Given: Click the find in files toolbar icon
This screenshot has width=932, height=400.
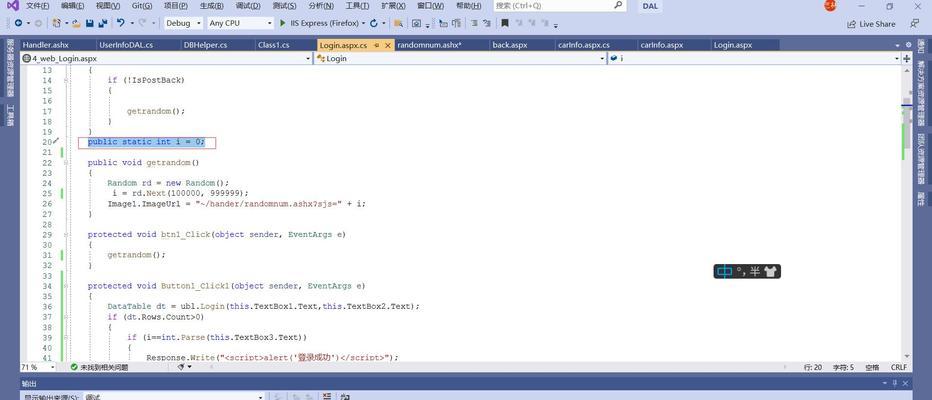Looking at the screenshot, I should pyautogui.click(x=398, y=23).
